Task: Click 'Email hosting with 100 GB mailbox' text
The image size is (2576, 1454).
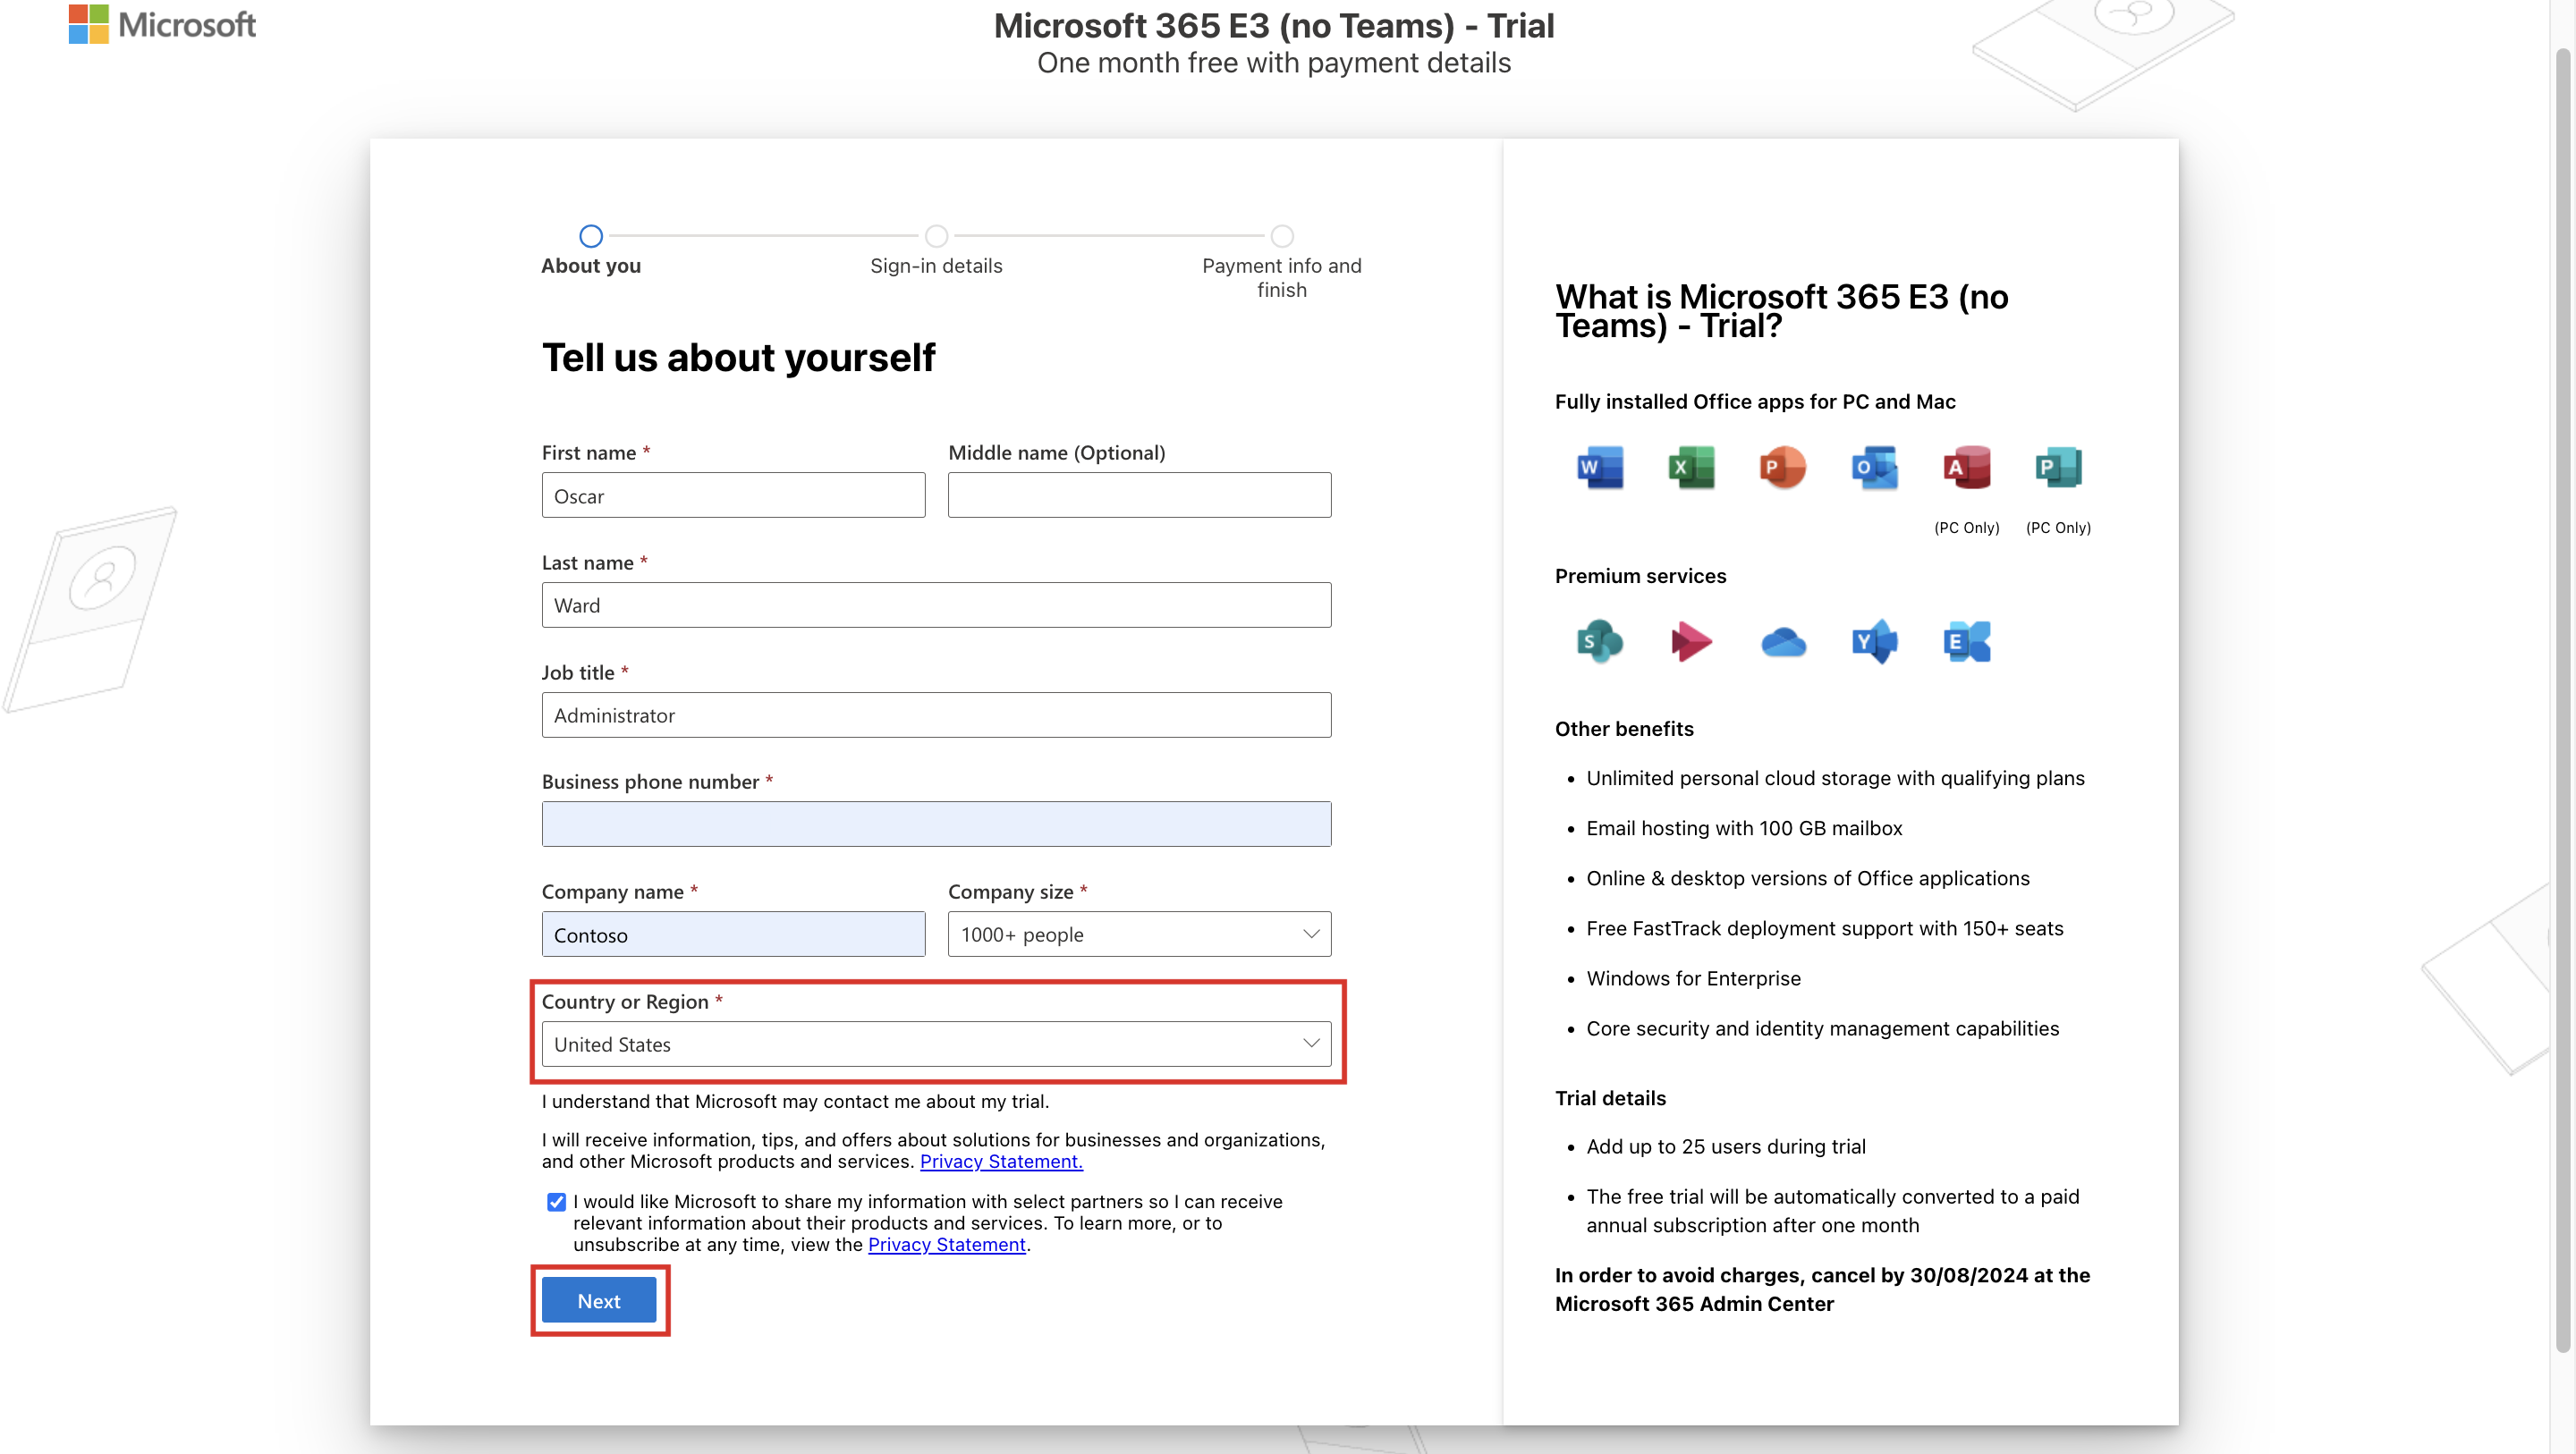Action: (1744, 828)
